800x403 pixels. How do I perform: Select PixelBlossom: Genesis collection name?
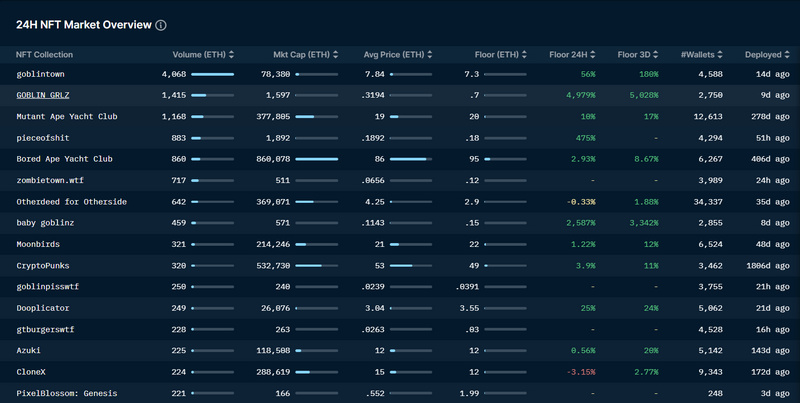(x=67, y=393)
